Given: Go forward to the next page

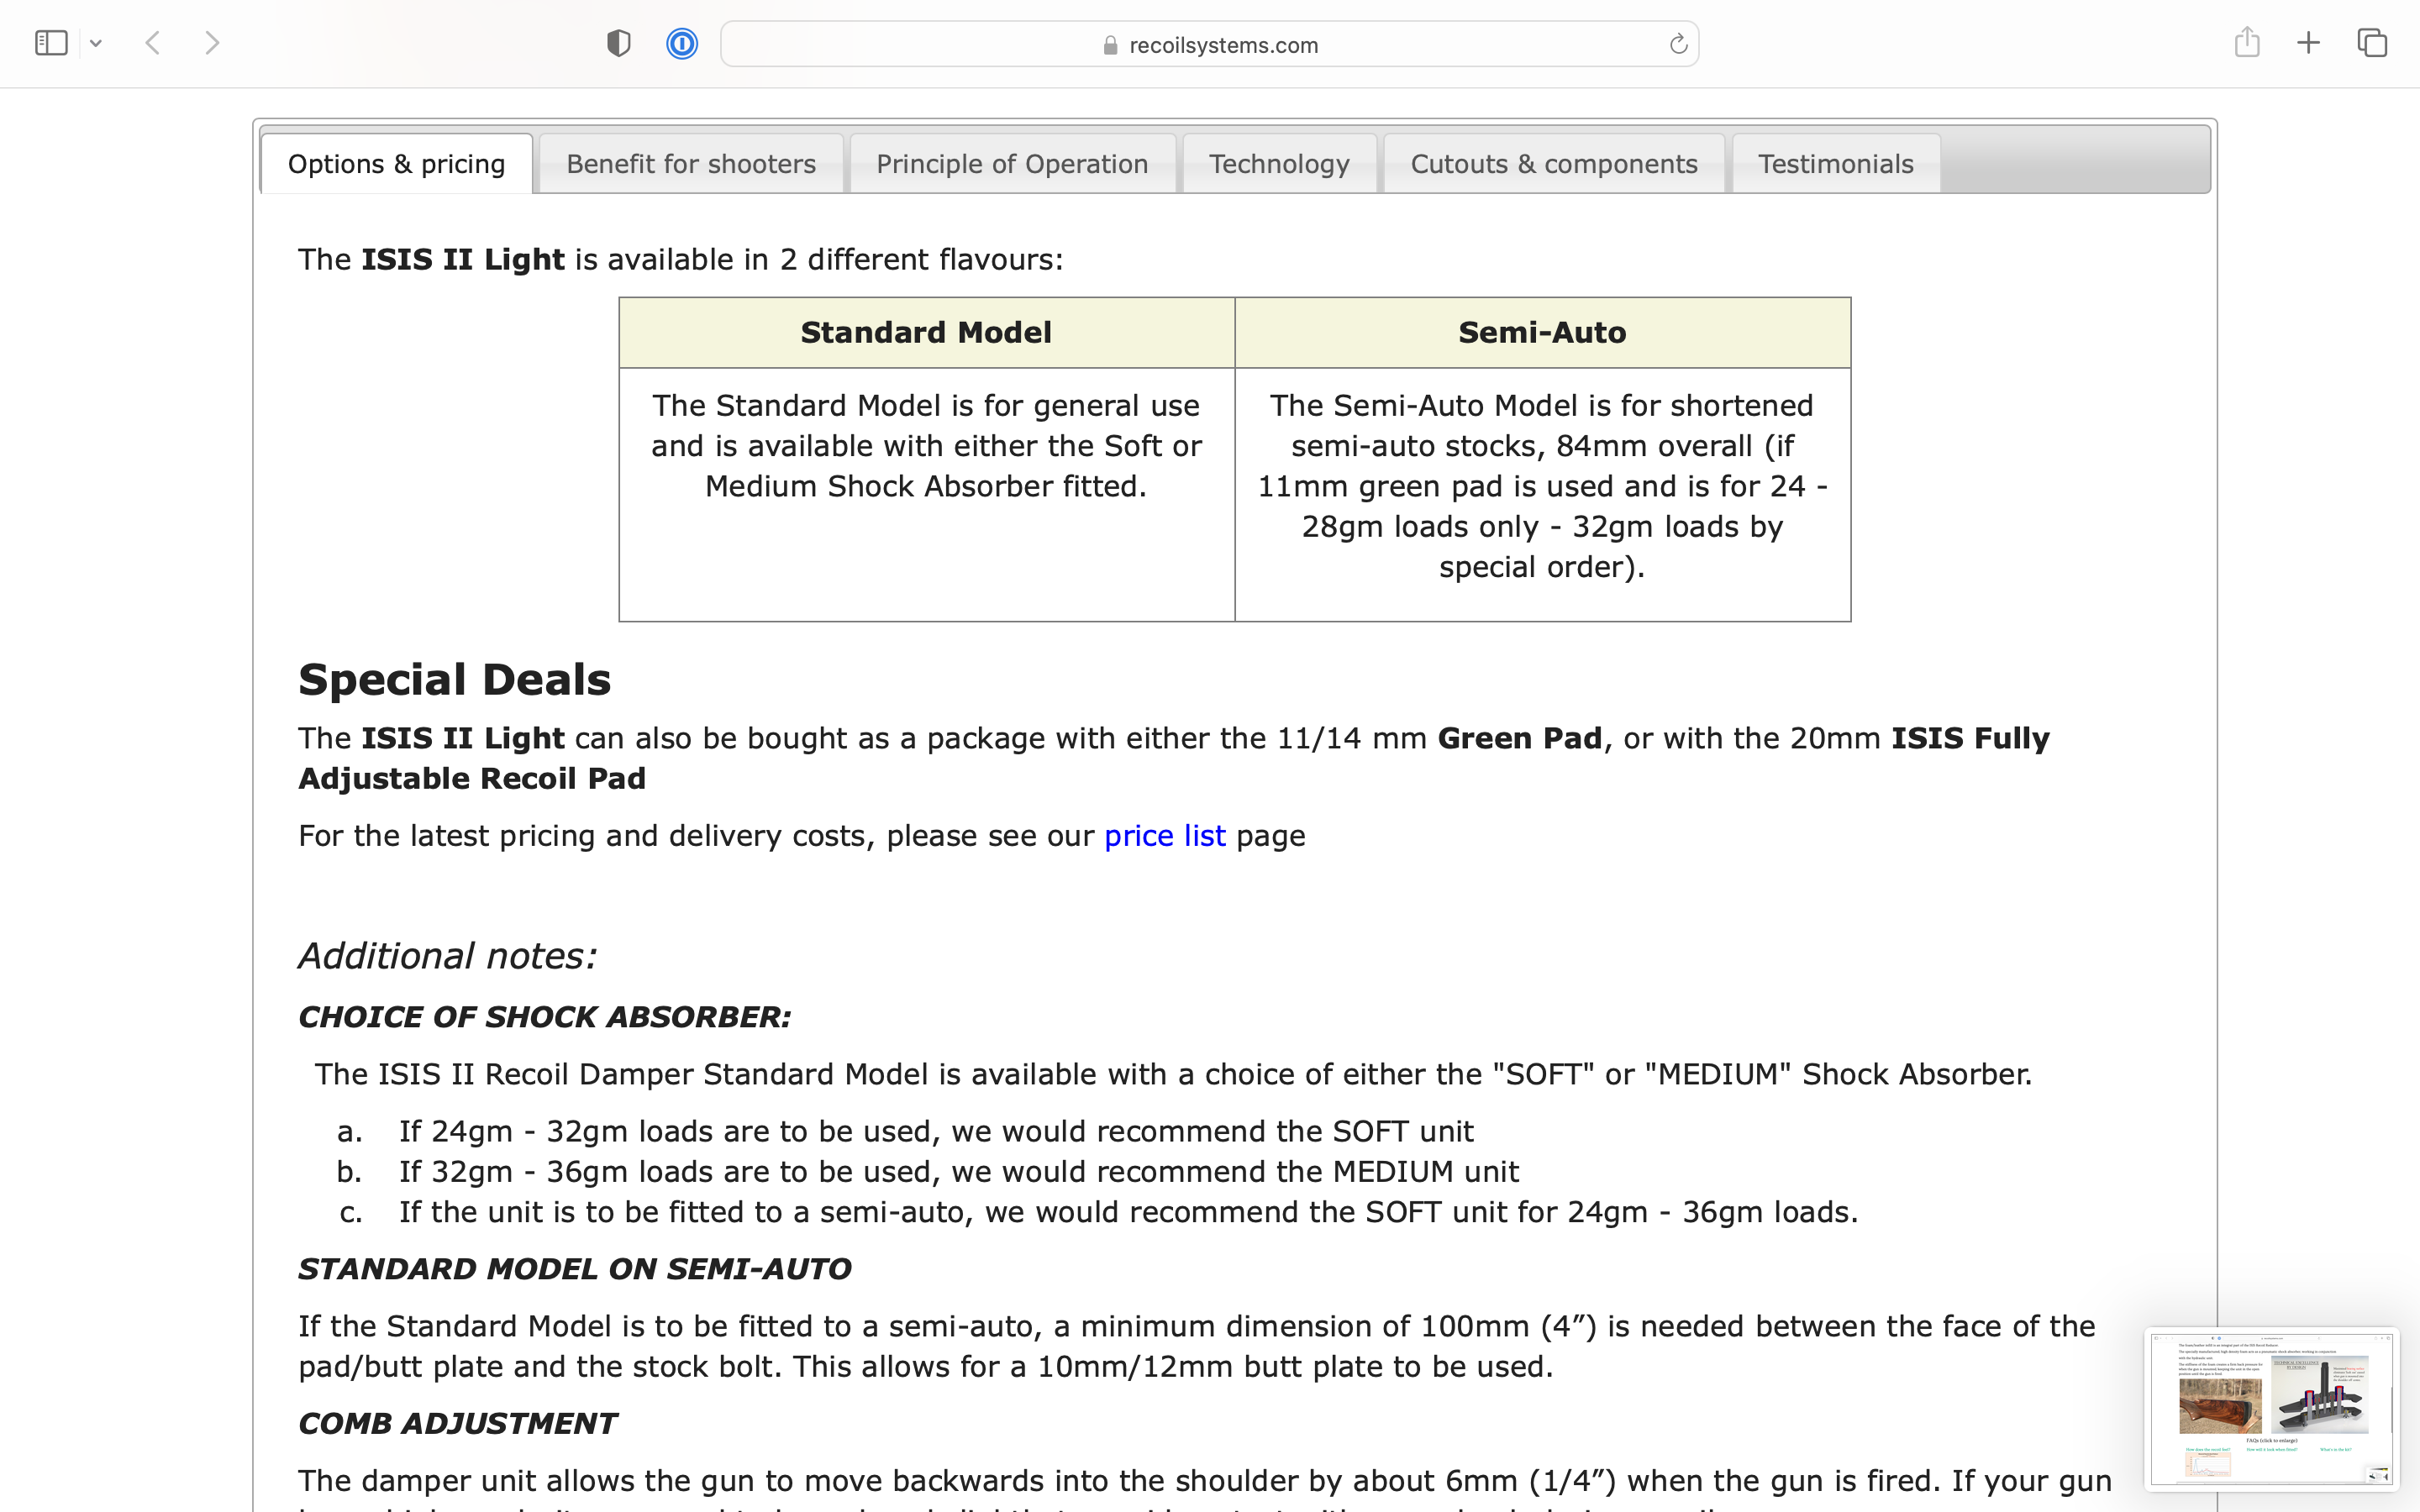Looking at the screenshot, I should tap(212, 43).
